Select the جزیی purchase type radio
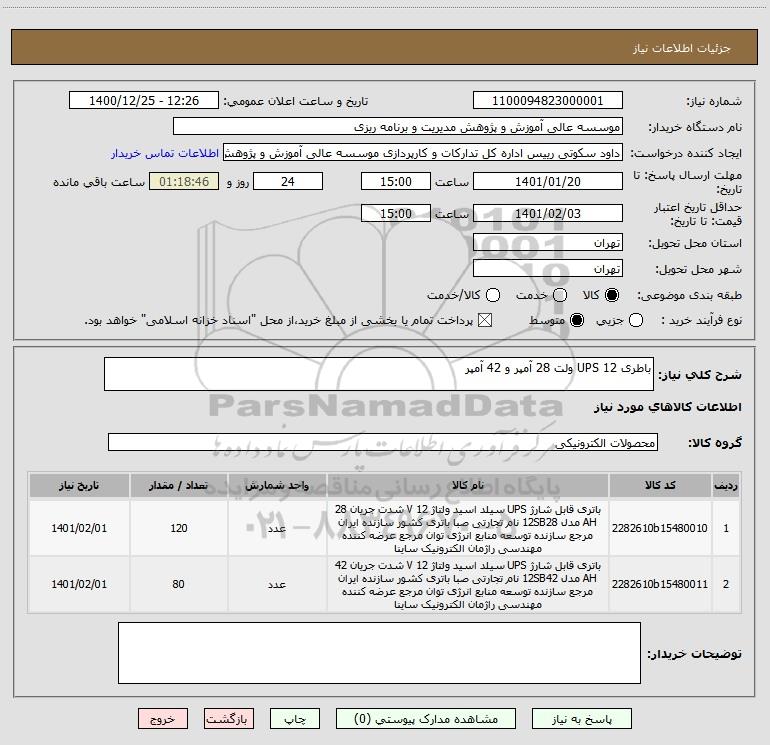The width and height of the screenshot is (770, 745). coord(636,320)
